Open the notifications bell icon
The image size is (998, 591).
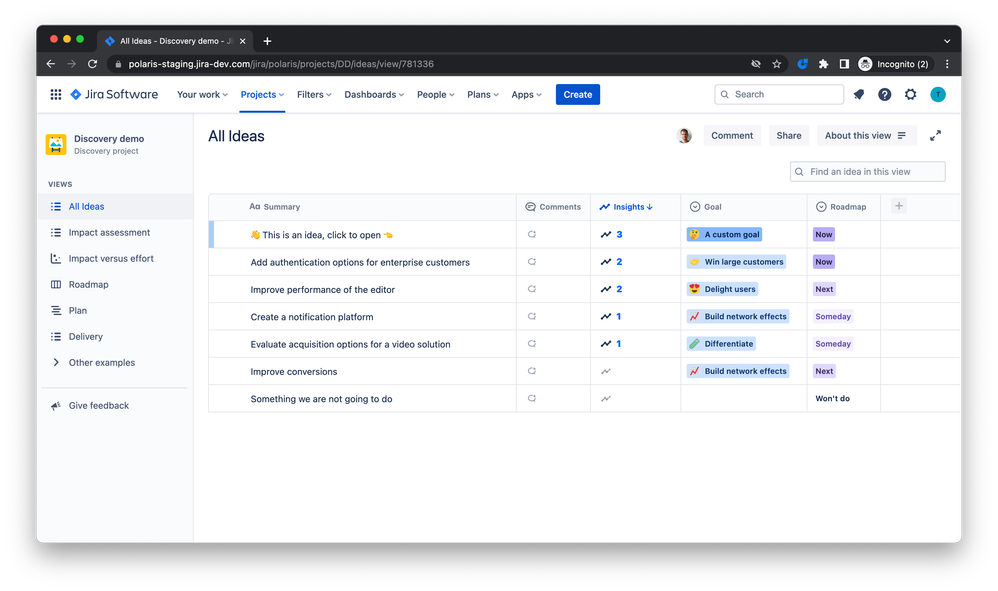859,94
